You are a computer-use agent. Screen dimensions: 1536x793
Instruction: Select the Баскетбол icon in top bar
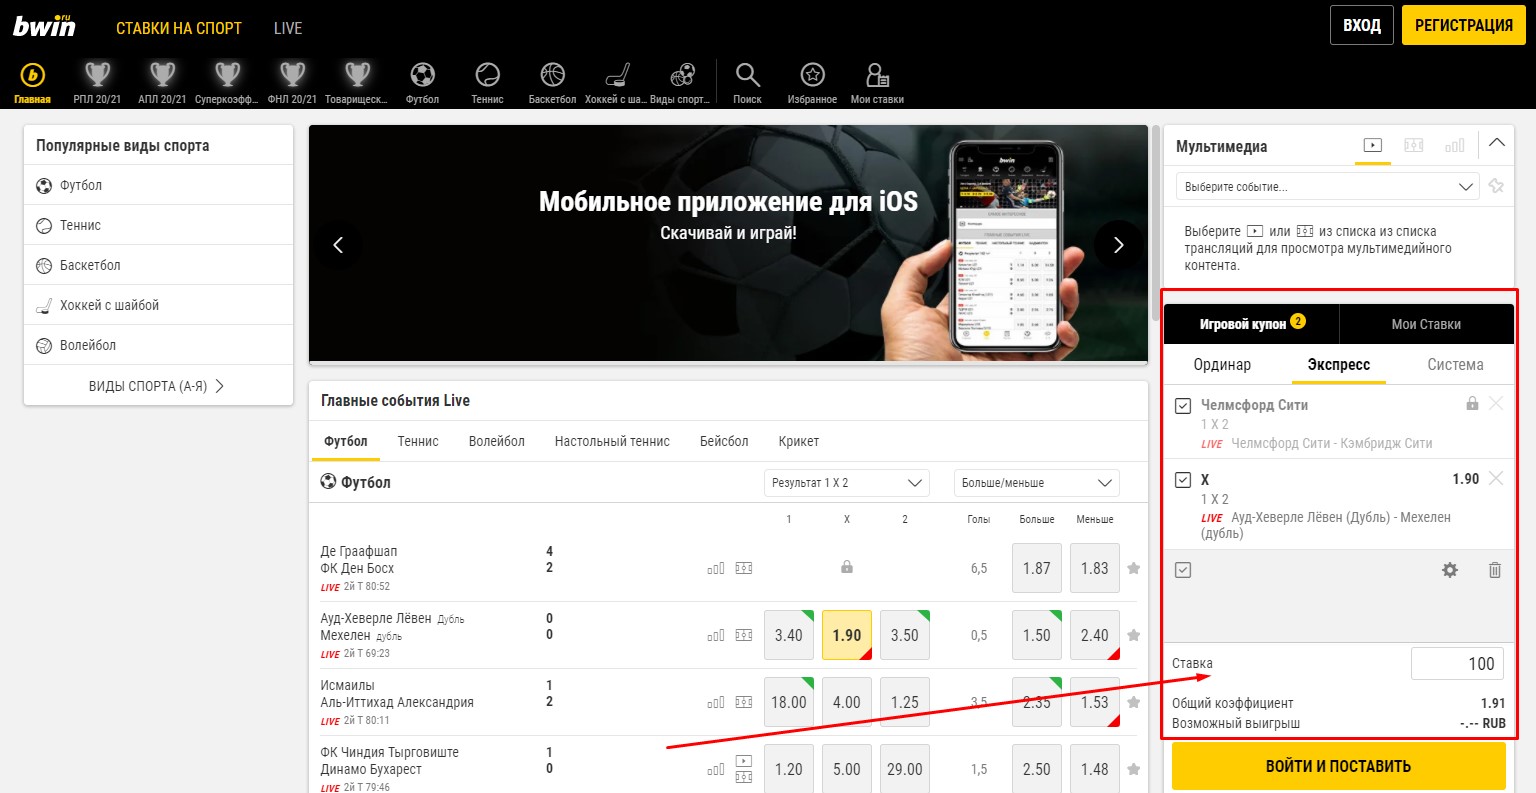(x=552, y=75)
